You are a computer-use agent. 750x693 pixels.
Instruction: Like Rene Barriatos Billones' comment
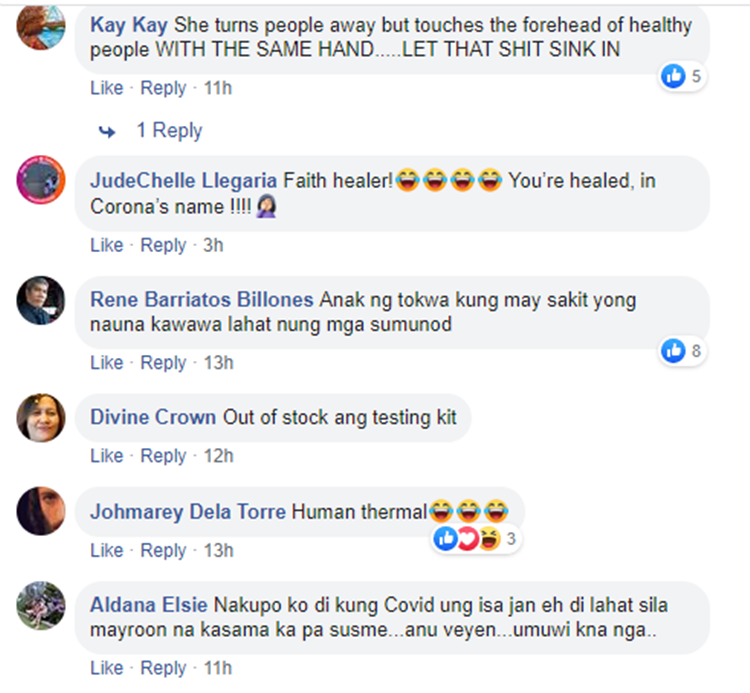coord(107,363)
